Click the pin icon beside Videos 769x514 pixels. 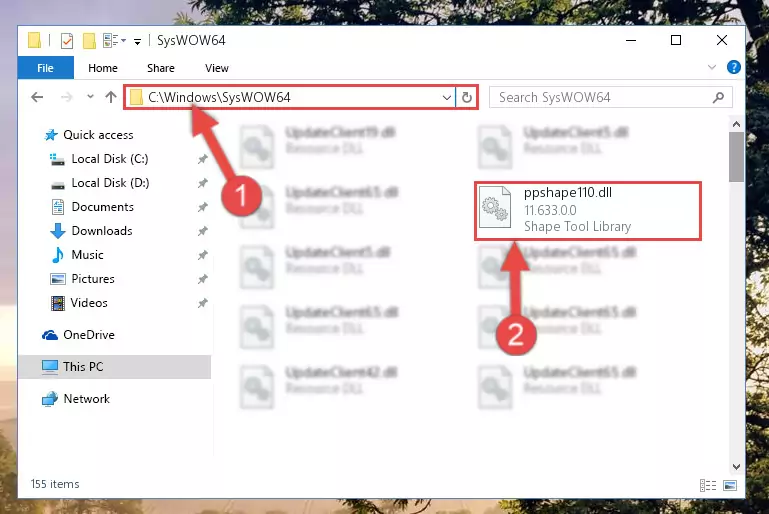coord(203,303)
